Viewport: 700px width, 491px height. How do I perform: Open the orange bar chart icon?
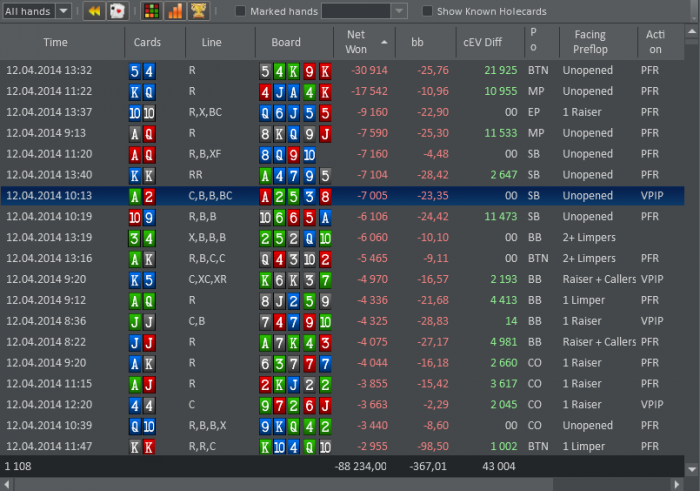click(175, 11)
